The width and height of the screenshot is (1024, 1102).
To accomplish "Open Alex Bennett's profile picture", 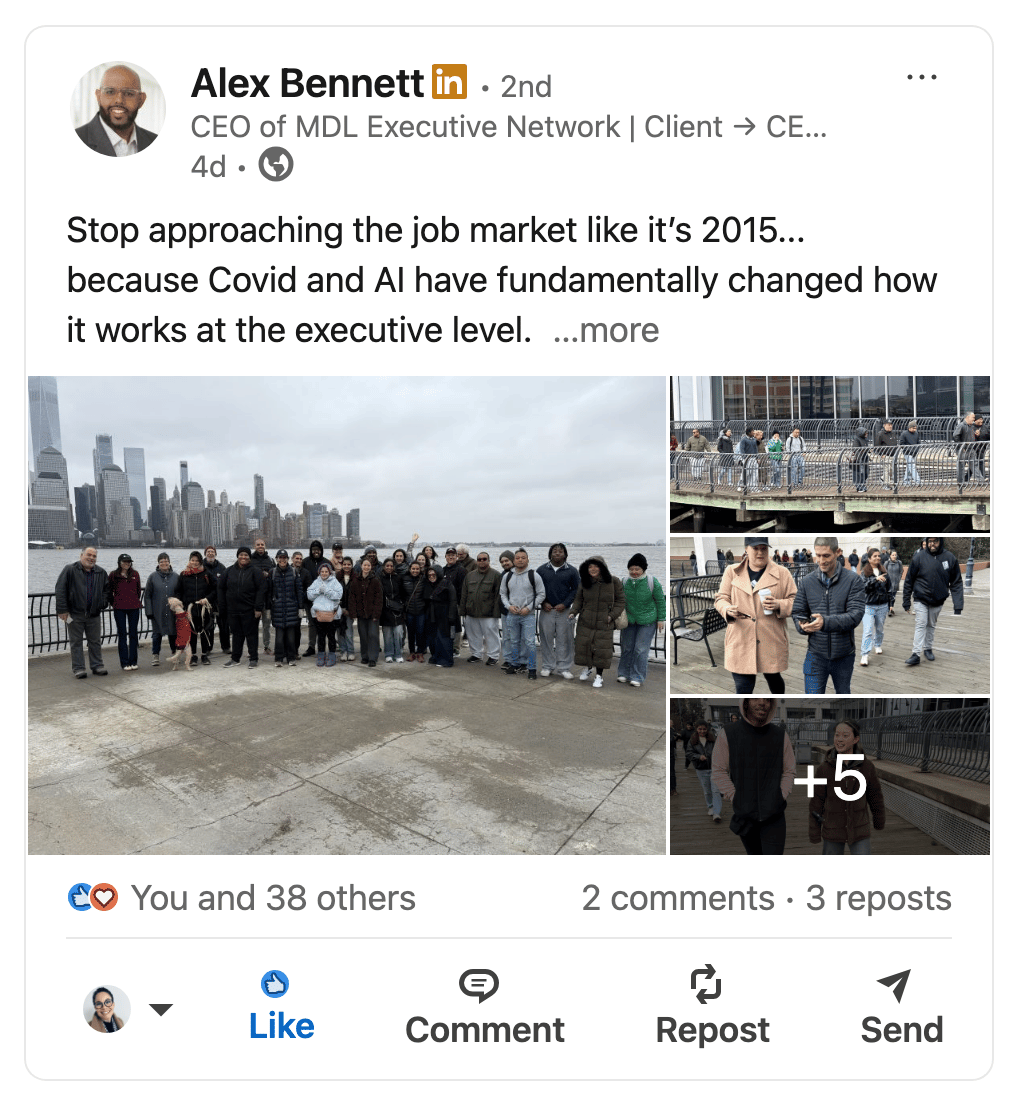I will coord(117,109).
